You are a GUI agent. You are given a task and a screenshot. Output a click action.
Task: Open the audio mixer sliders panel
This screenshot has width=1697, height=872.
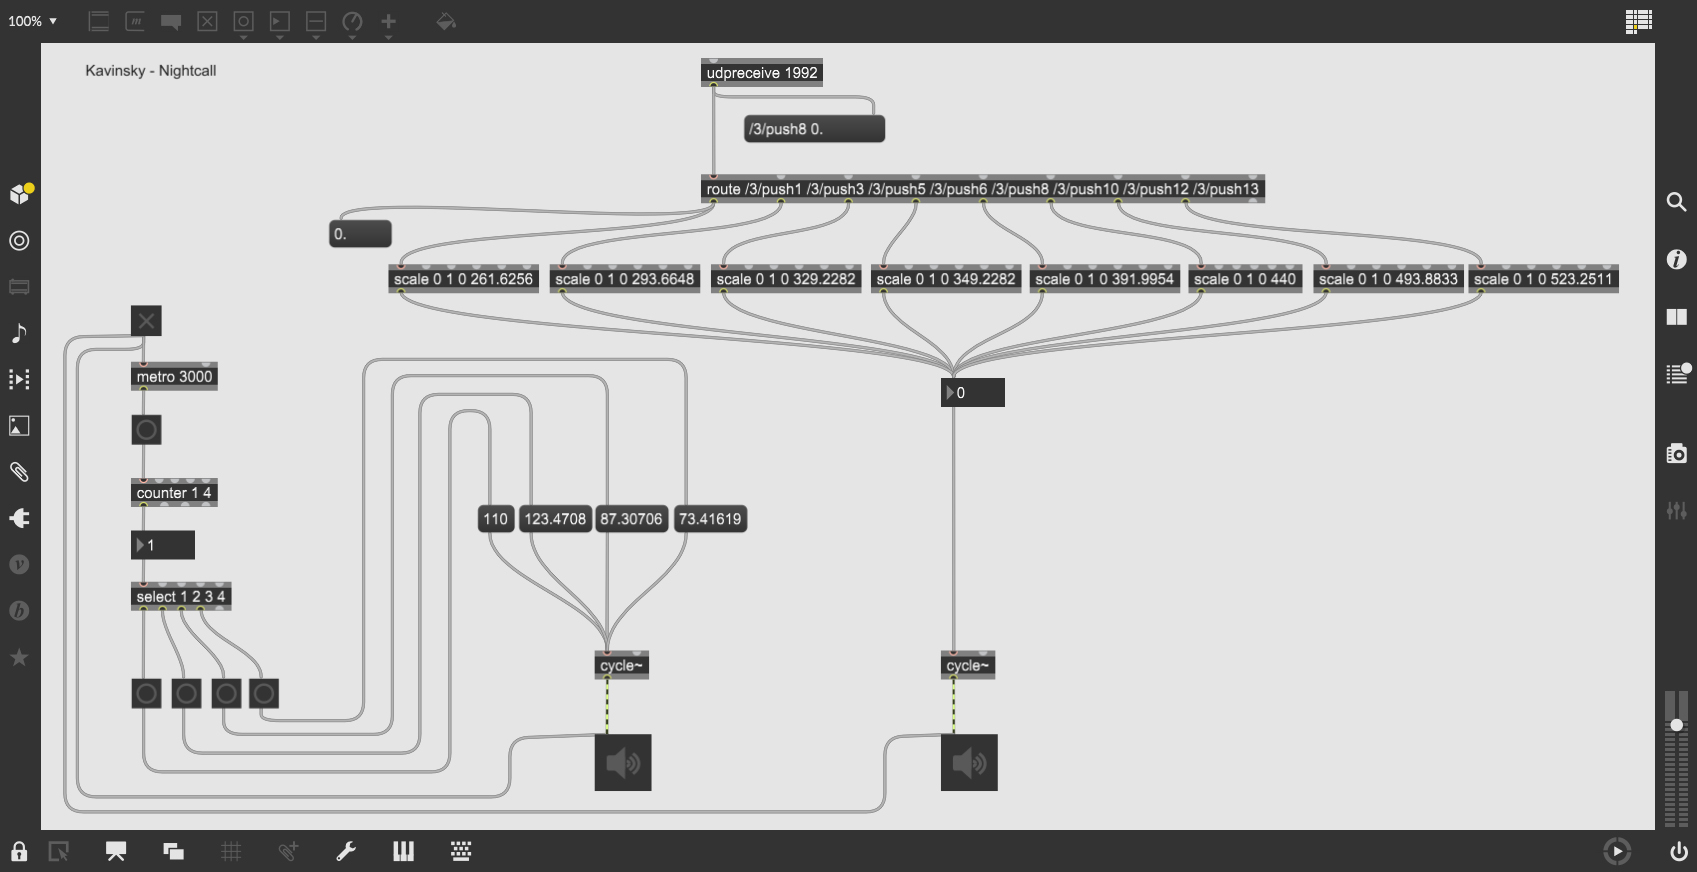1677,511
